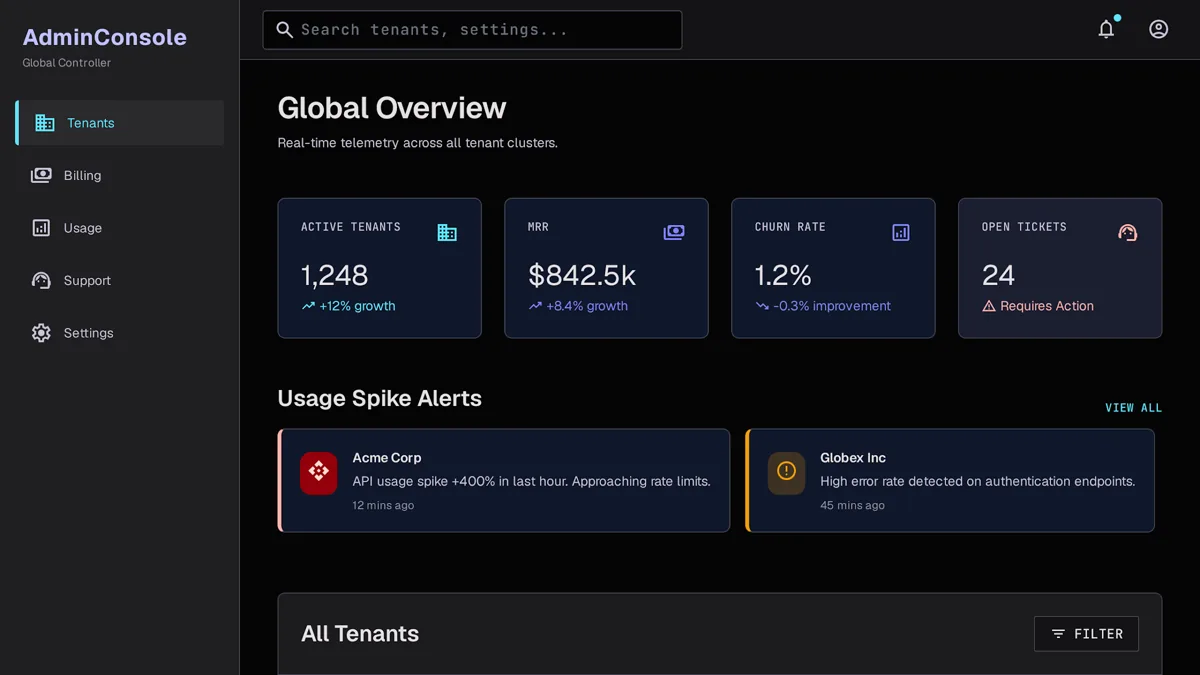Open the user account profile icon
Viewport: 1200px width, 675px height.
point(1158,29)
